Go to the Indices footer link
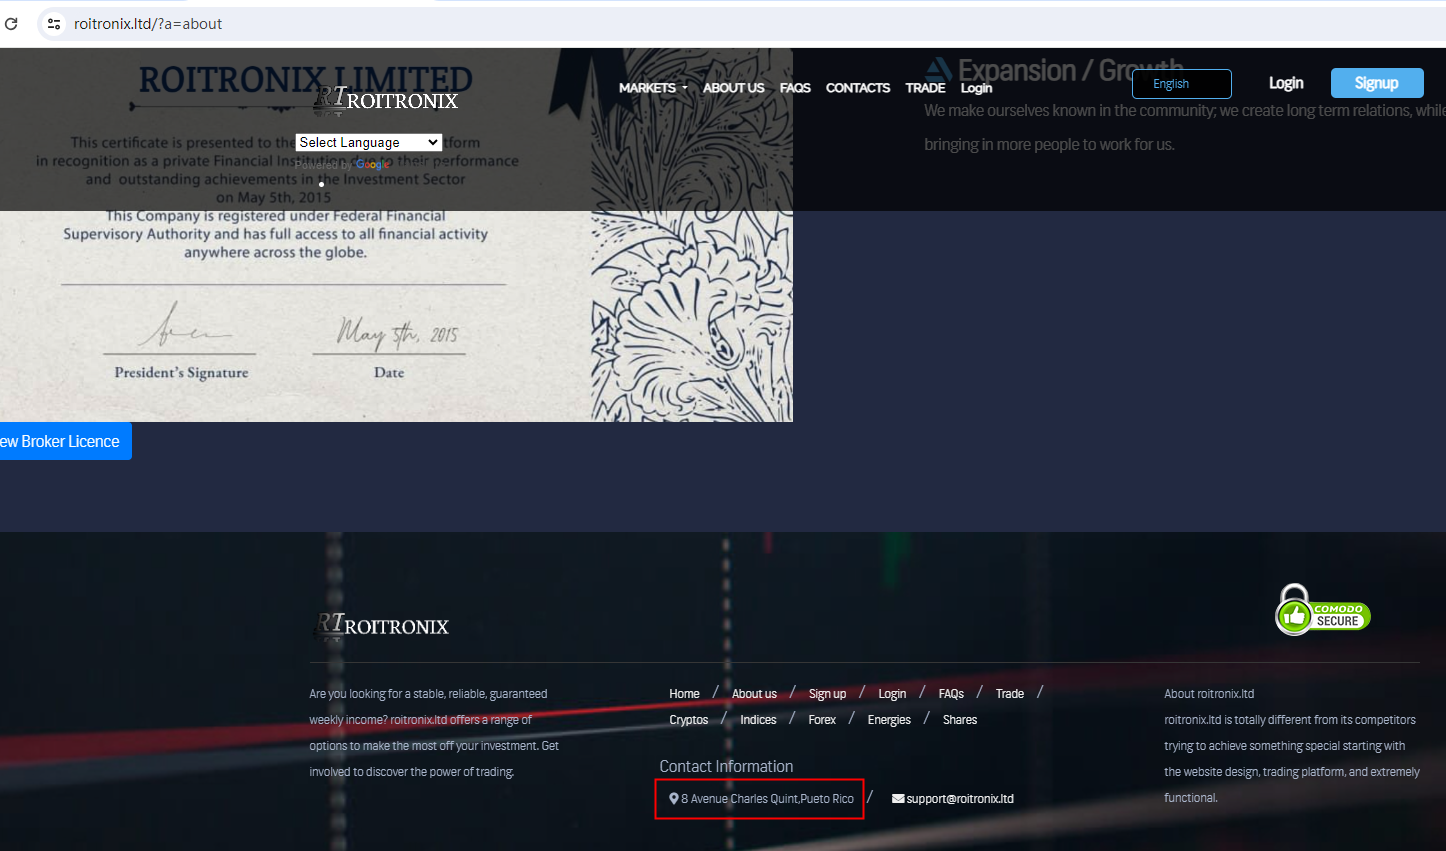This screenshot has height=851, width=1446. pyautogui.click(x=758, y=720)
